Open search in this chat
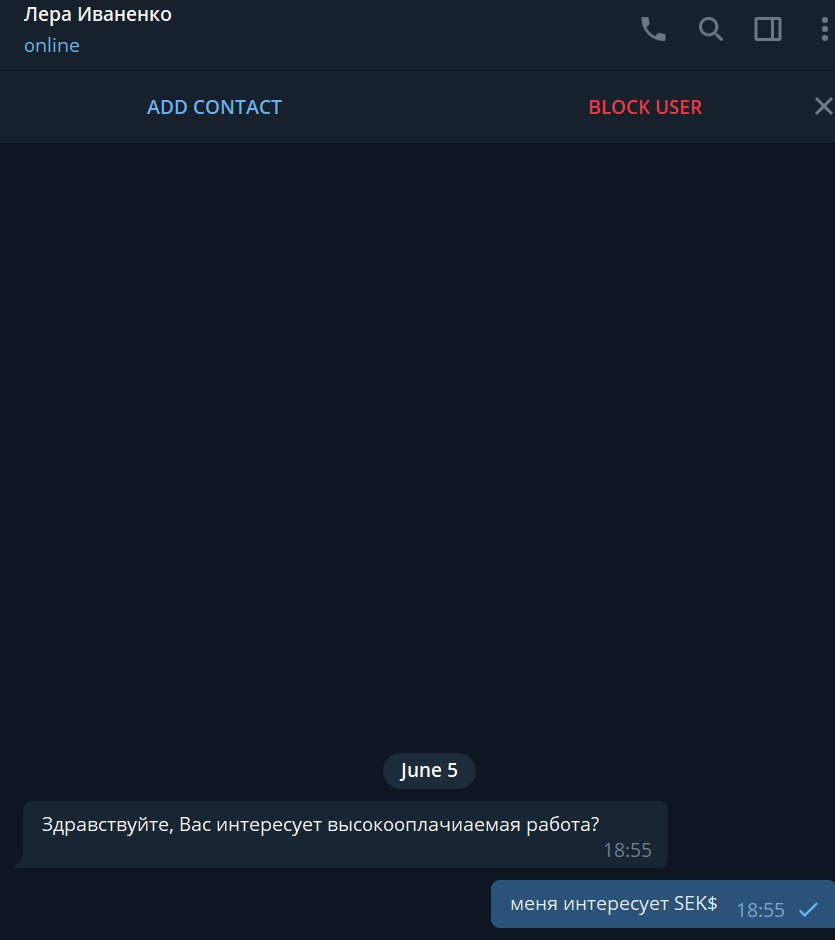 710,29
